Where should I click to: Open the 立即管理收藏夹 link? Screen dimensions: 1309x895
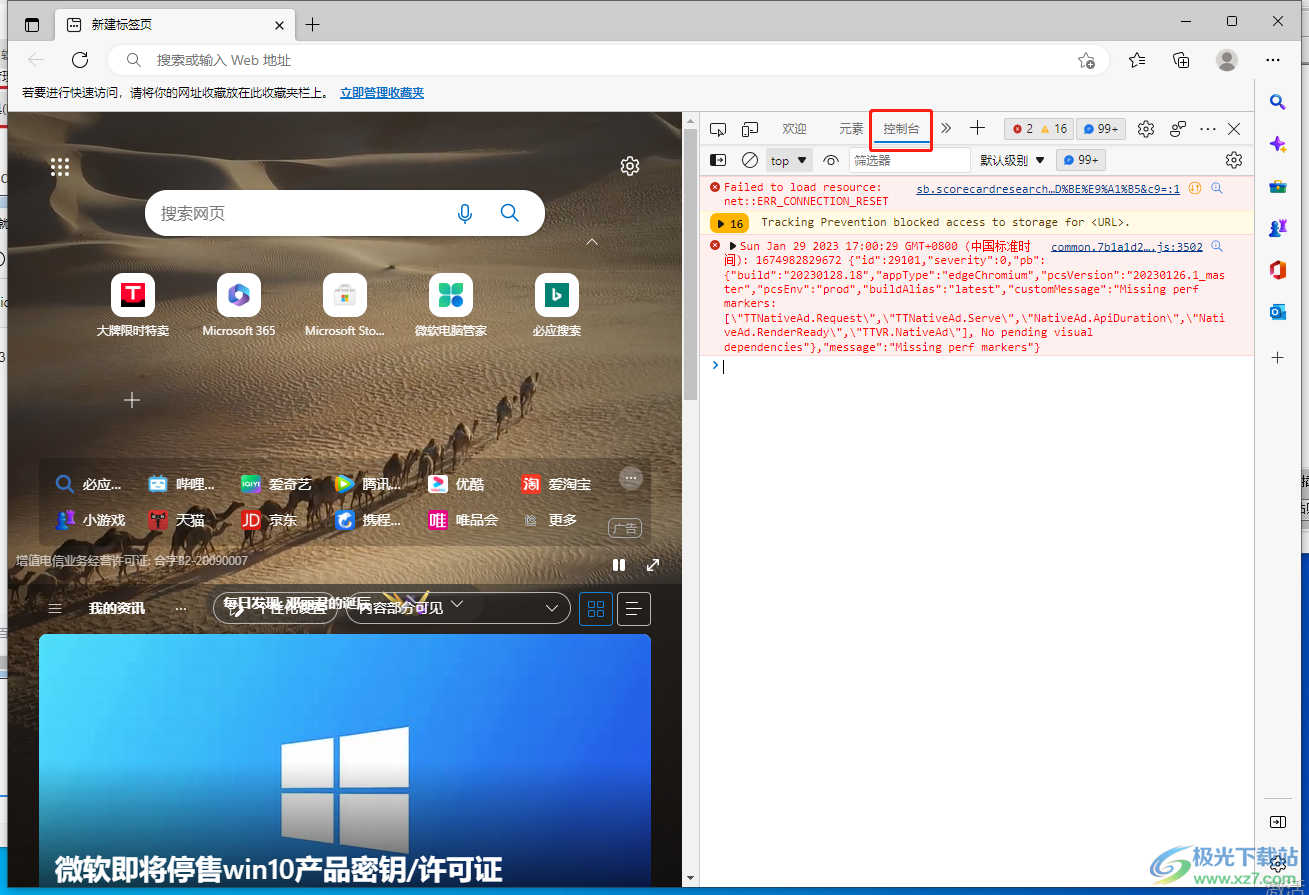pos(382,92)
